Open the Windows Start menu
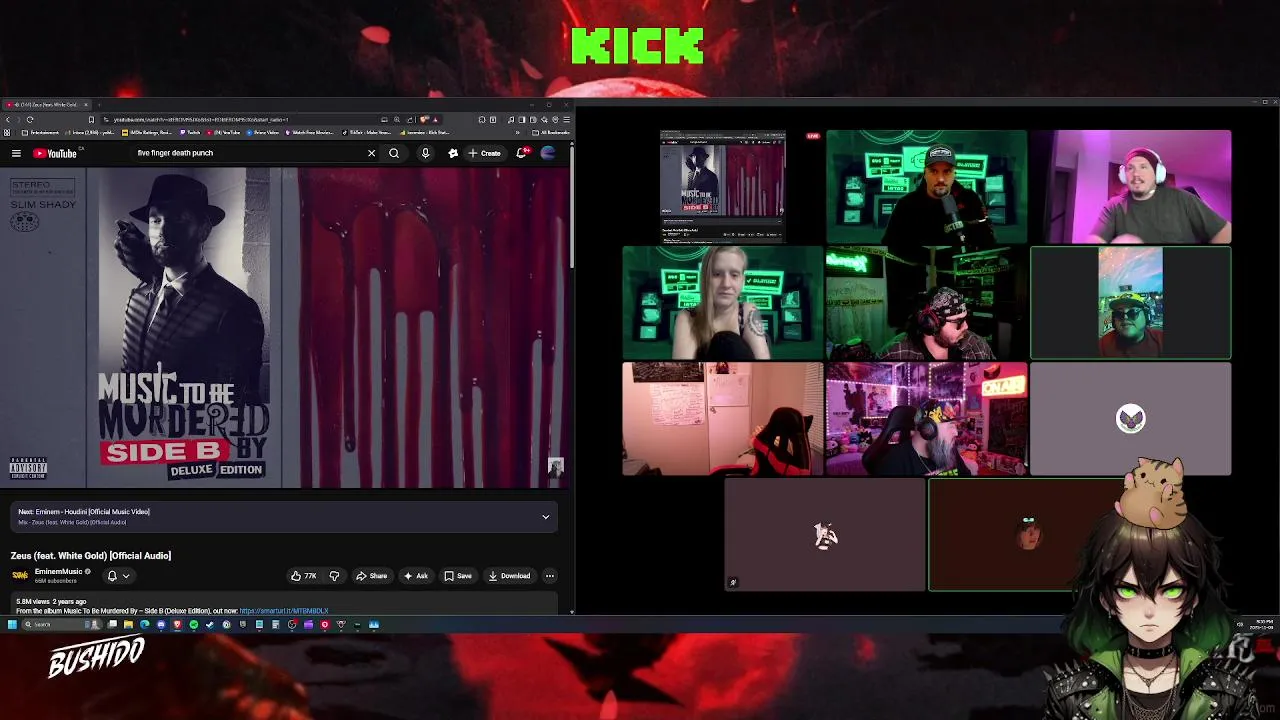Screen dimensions: 1280x720 pos(12,625)
